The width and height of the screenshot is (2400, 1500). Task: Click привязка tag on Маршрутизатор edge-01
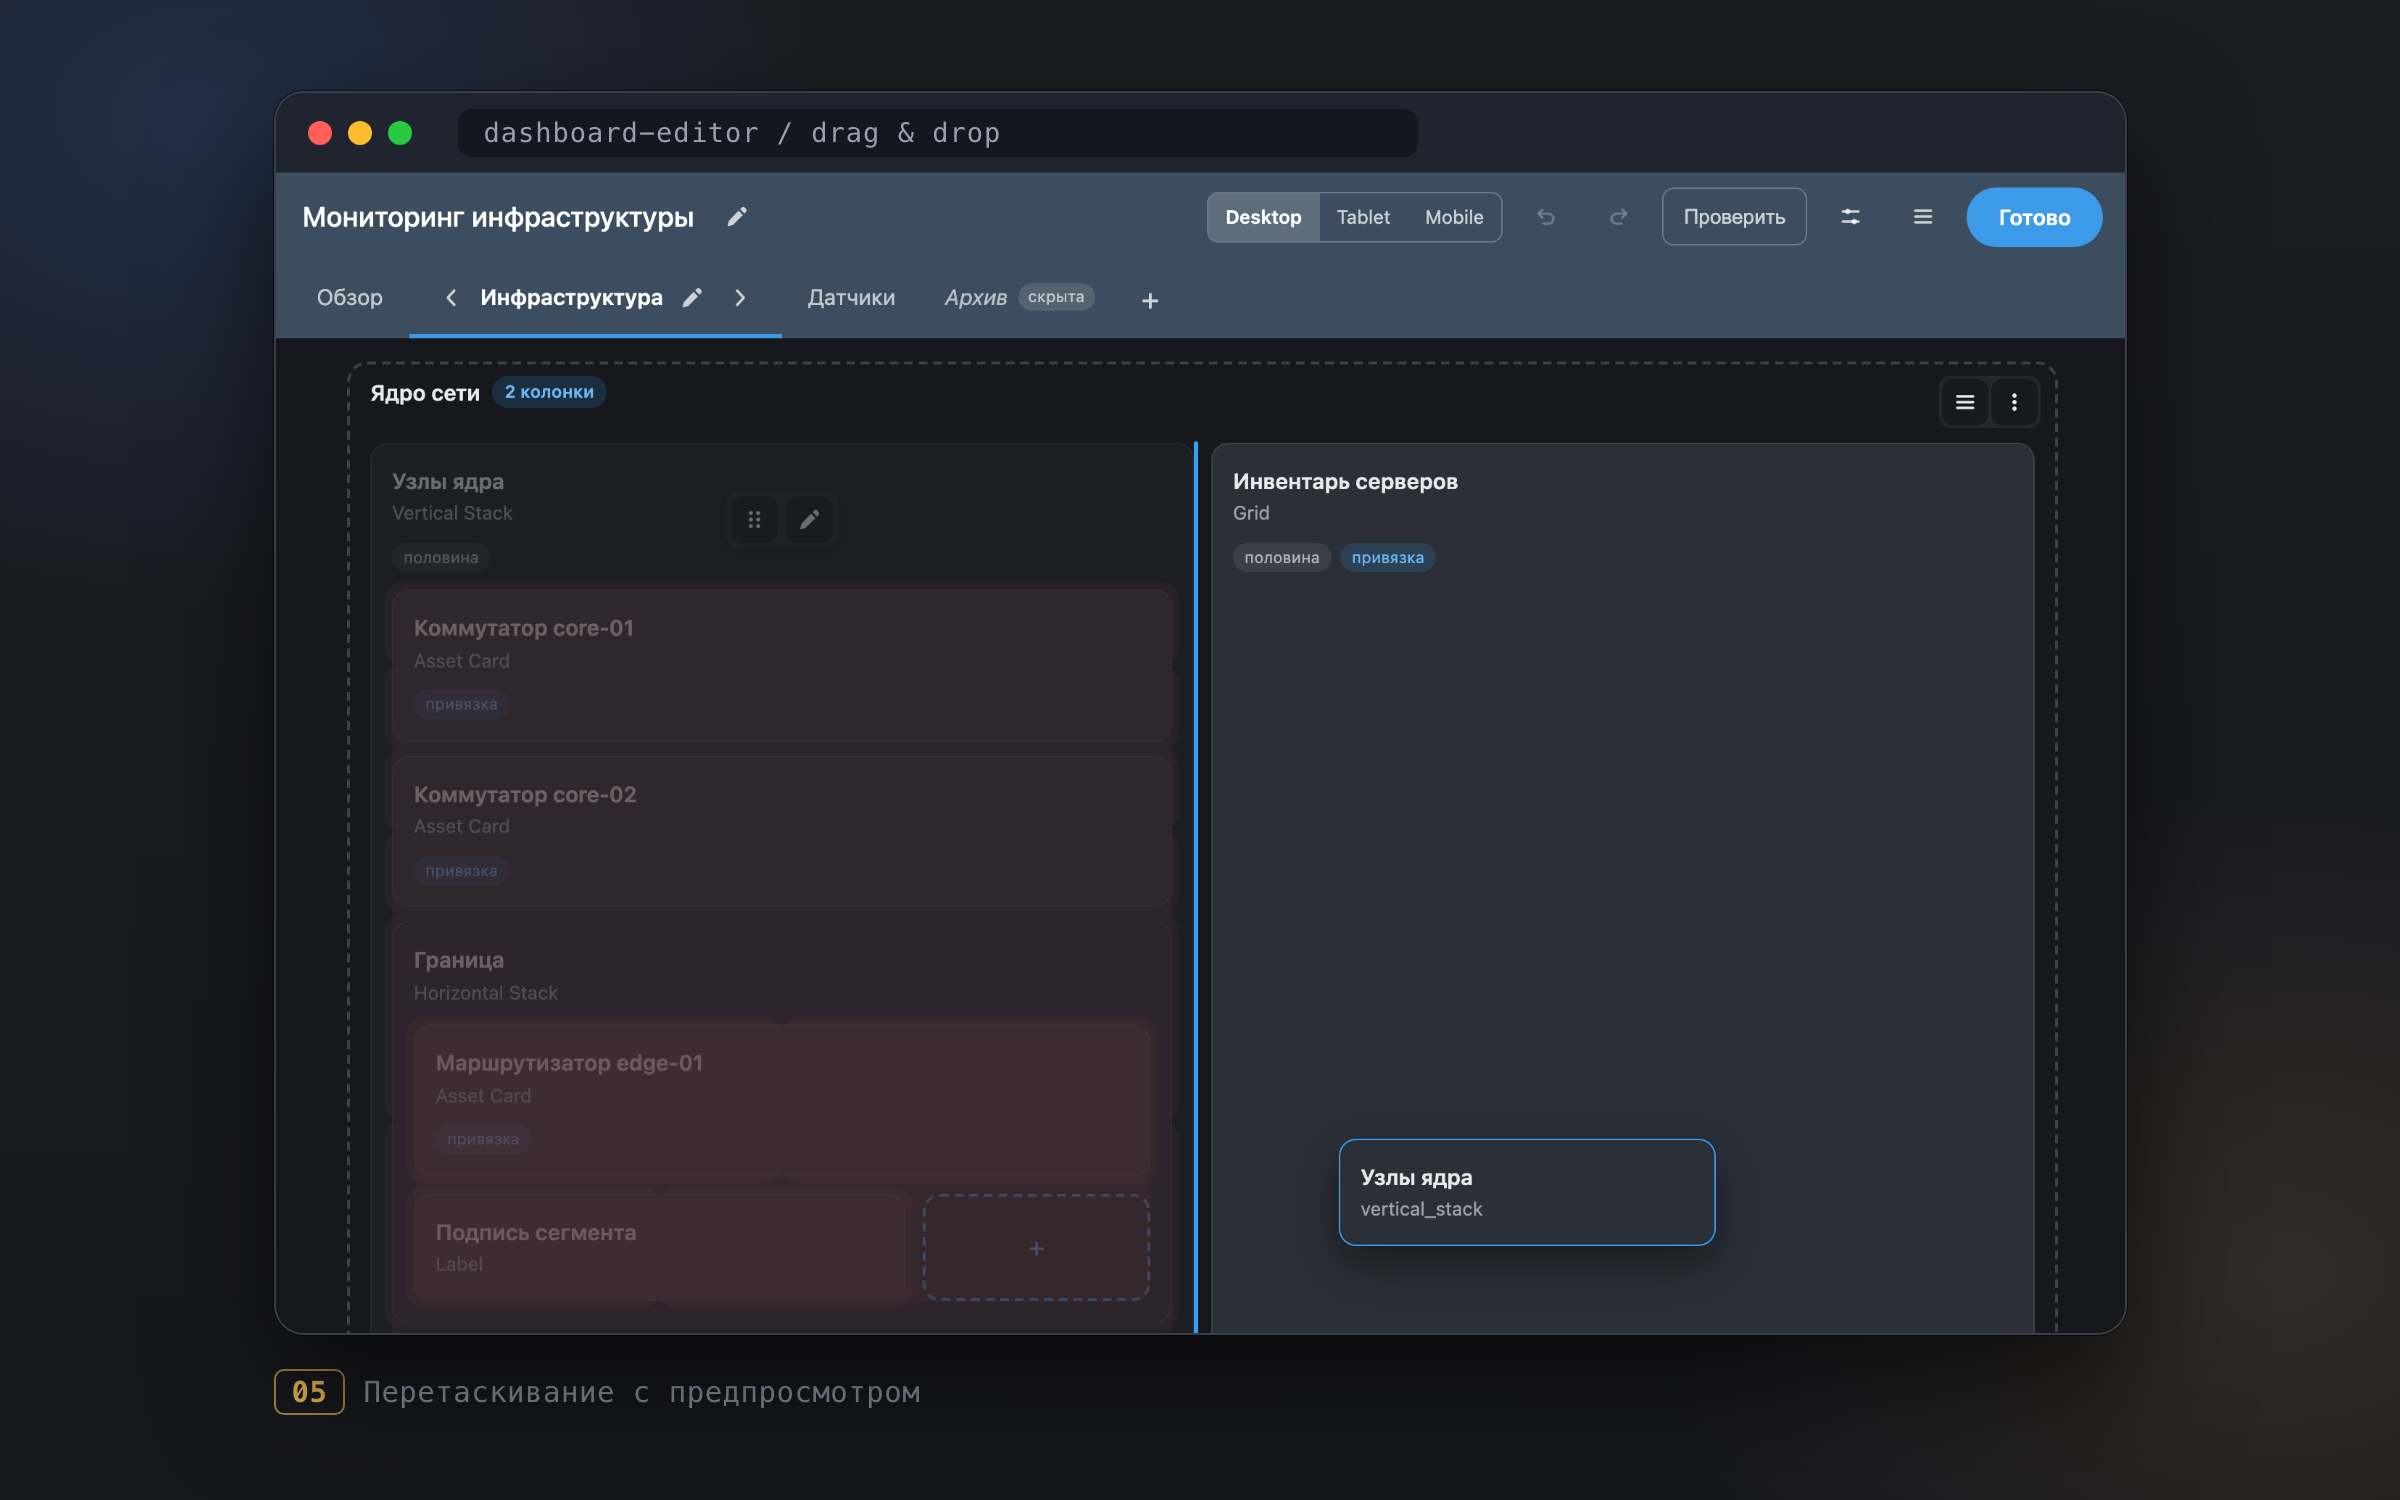483,1139
